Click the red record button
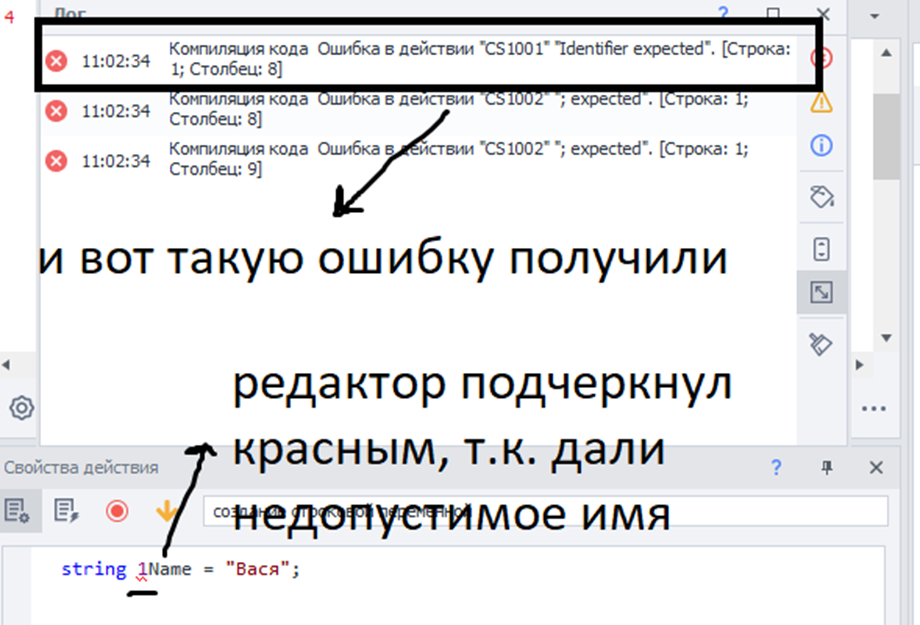 117,511
